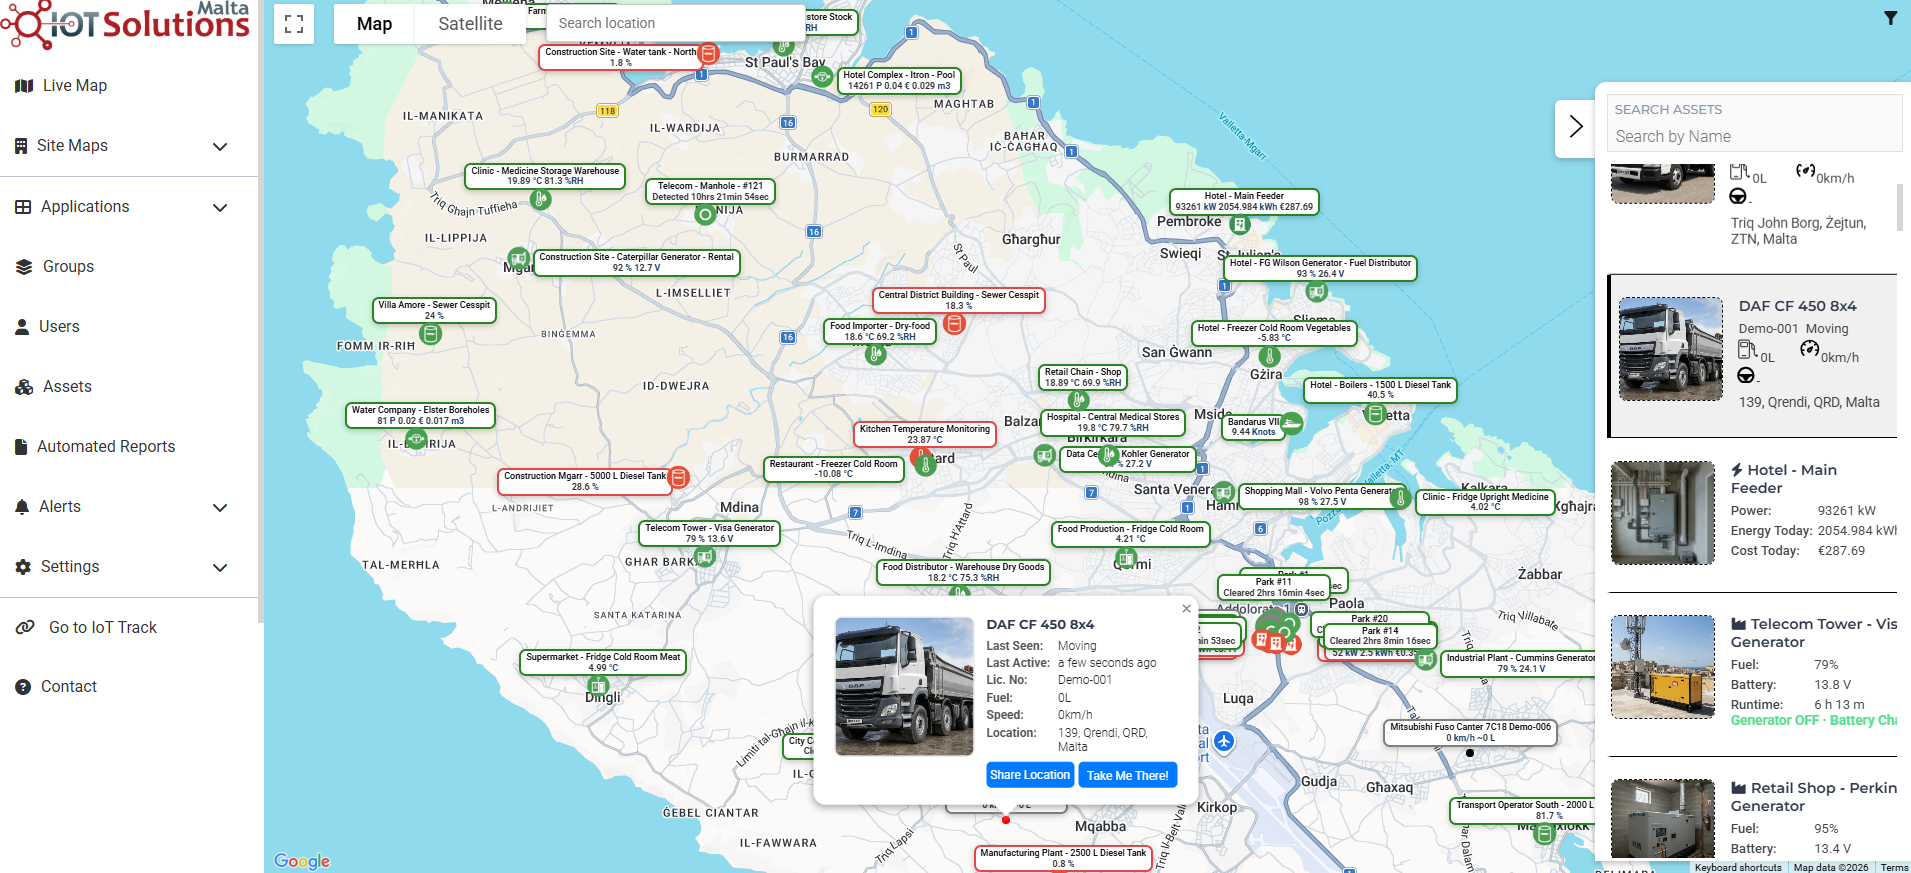Click the Assets cubes icon
The height and width of the screenshot is (873, 1911).
[24, 387]
